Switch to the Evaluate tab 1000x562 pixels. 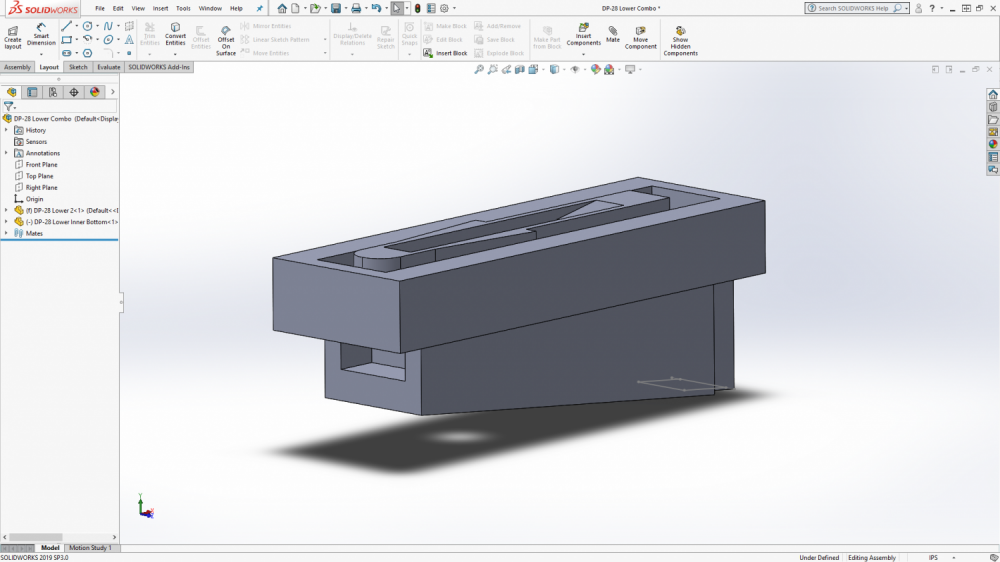[109, 67]
